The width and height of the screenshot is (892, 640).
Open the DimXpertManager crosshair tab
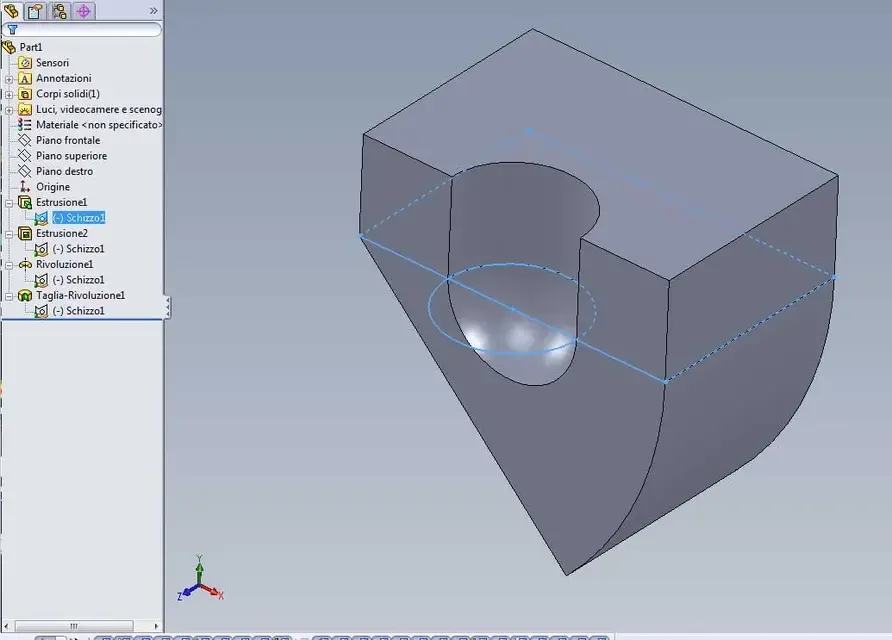pyautogui.click(x=84, y=11)
